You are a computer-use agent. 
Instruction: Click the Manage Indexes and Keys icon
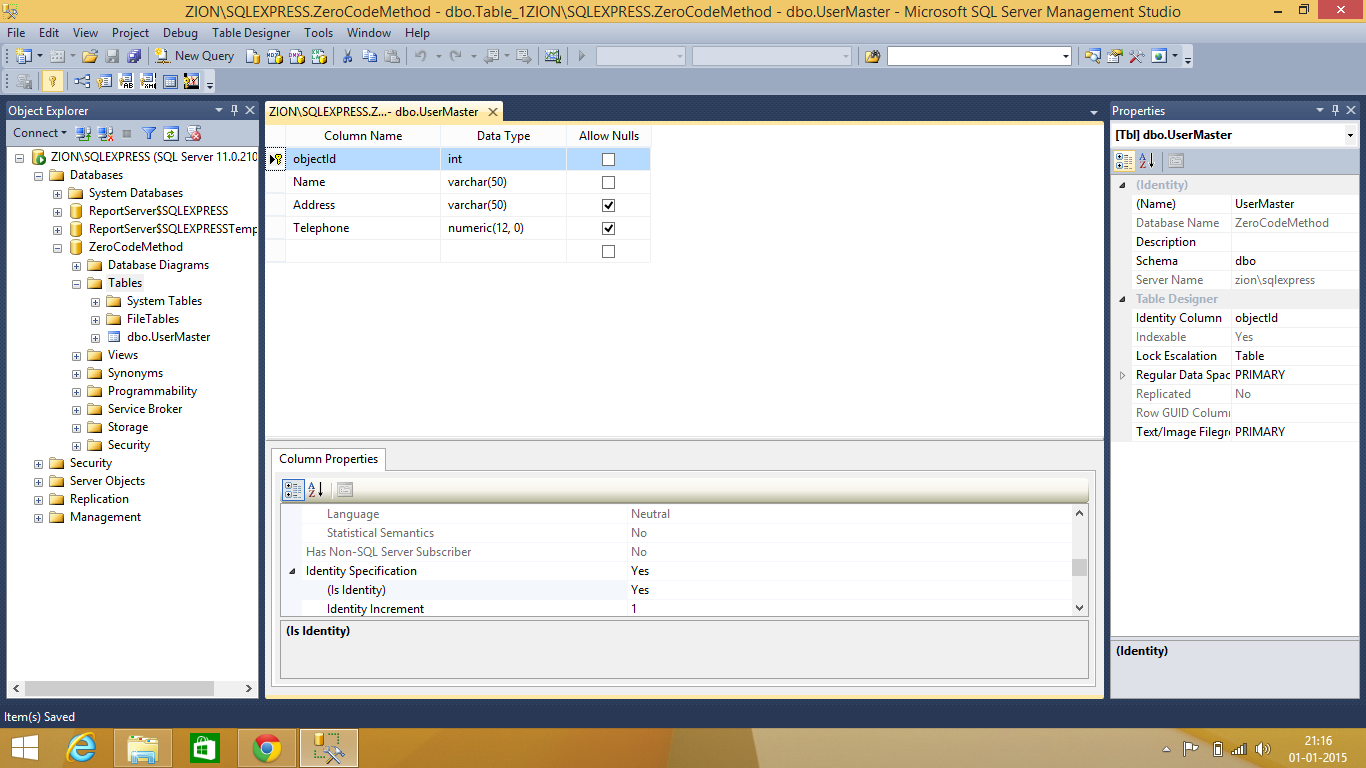(104, 81)
